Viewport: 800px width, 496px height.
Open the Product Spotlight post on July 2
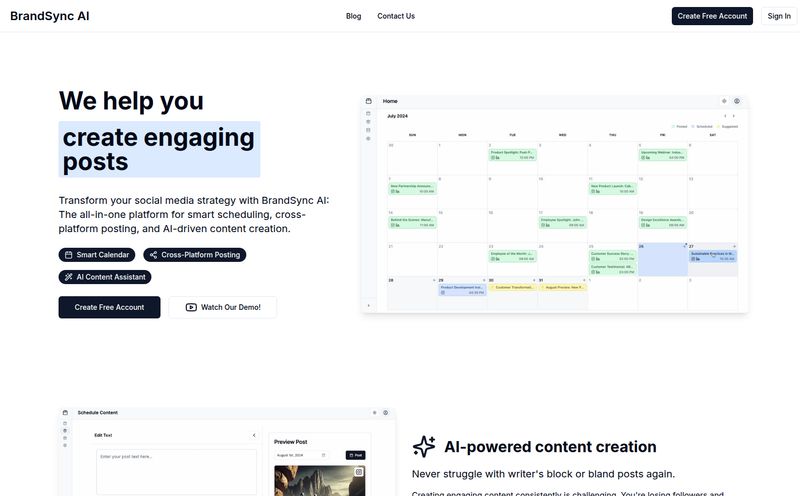[x=512, y=155]
